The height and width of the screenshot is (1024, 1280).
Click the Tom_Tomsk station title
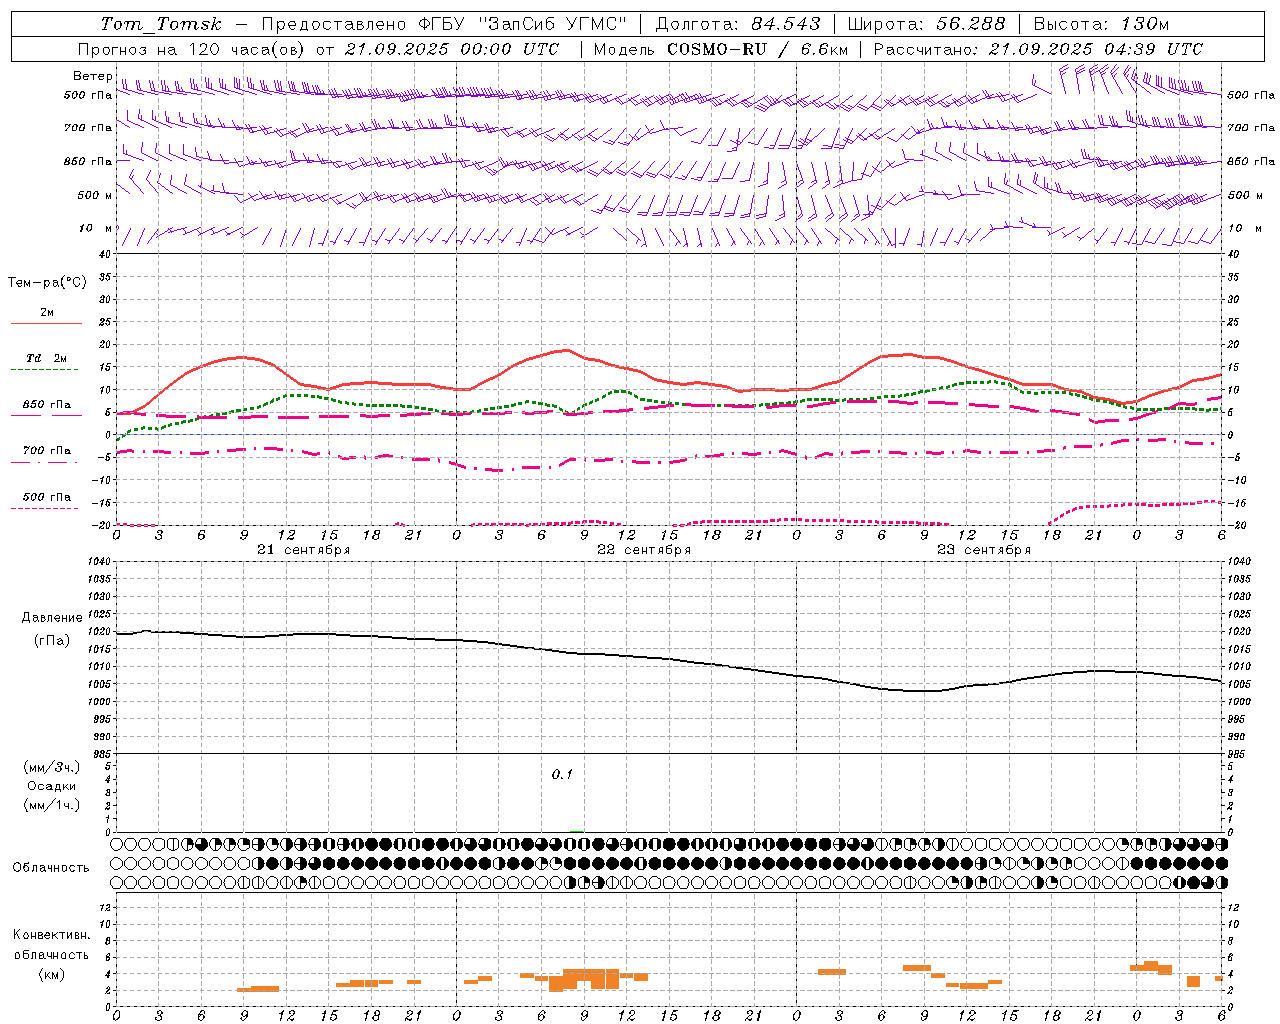coord(161,24)
